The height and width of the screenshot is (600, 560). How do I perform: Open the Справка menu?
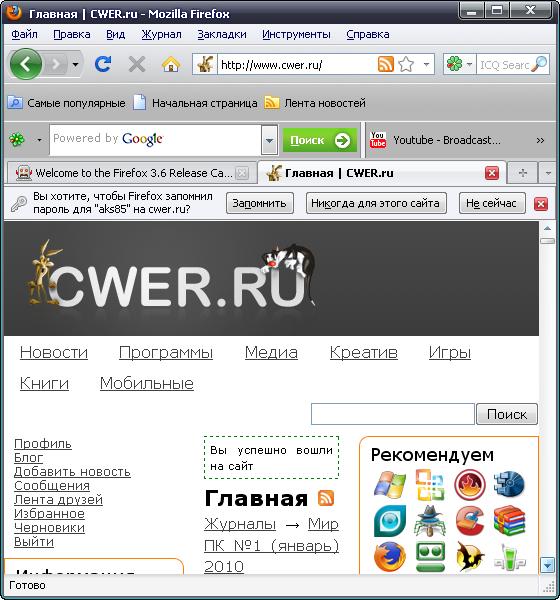tap(368, 34)
